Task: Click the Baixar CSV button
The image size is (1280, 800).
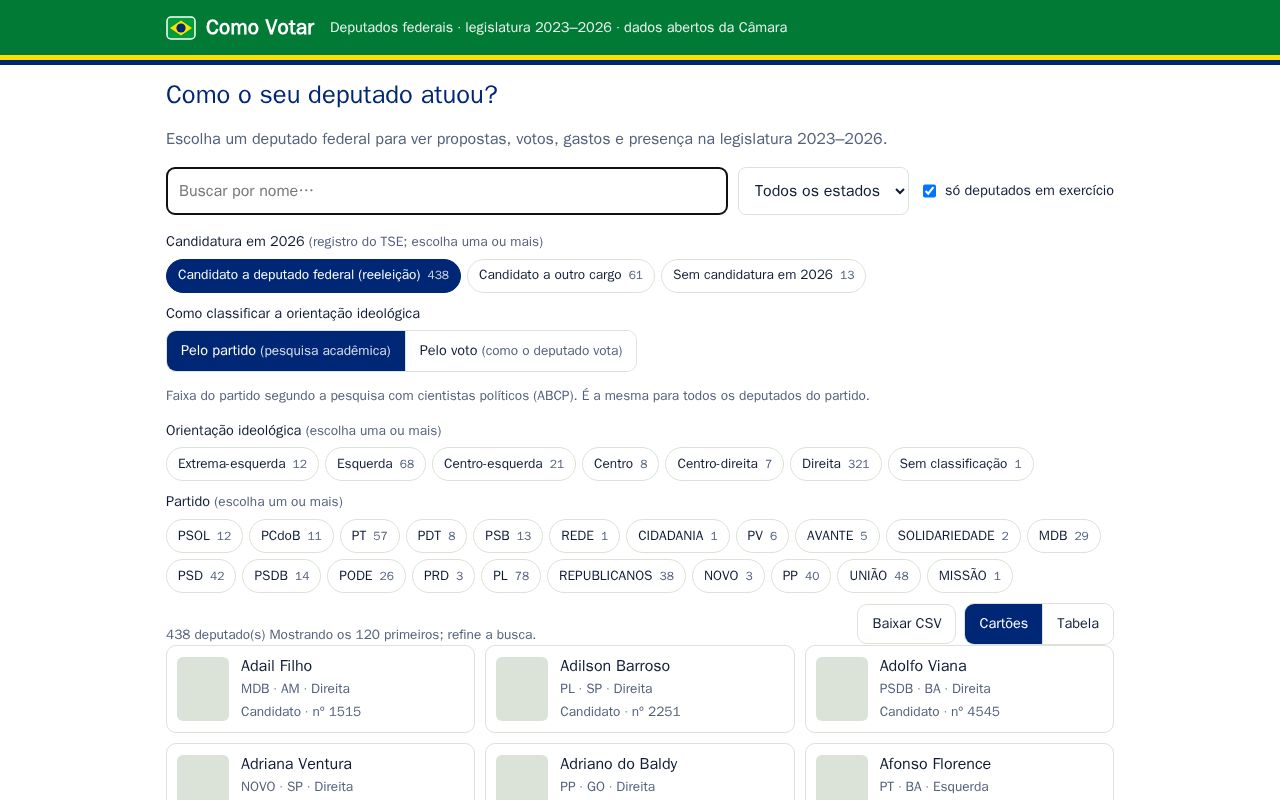Action: point(907,624)
